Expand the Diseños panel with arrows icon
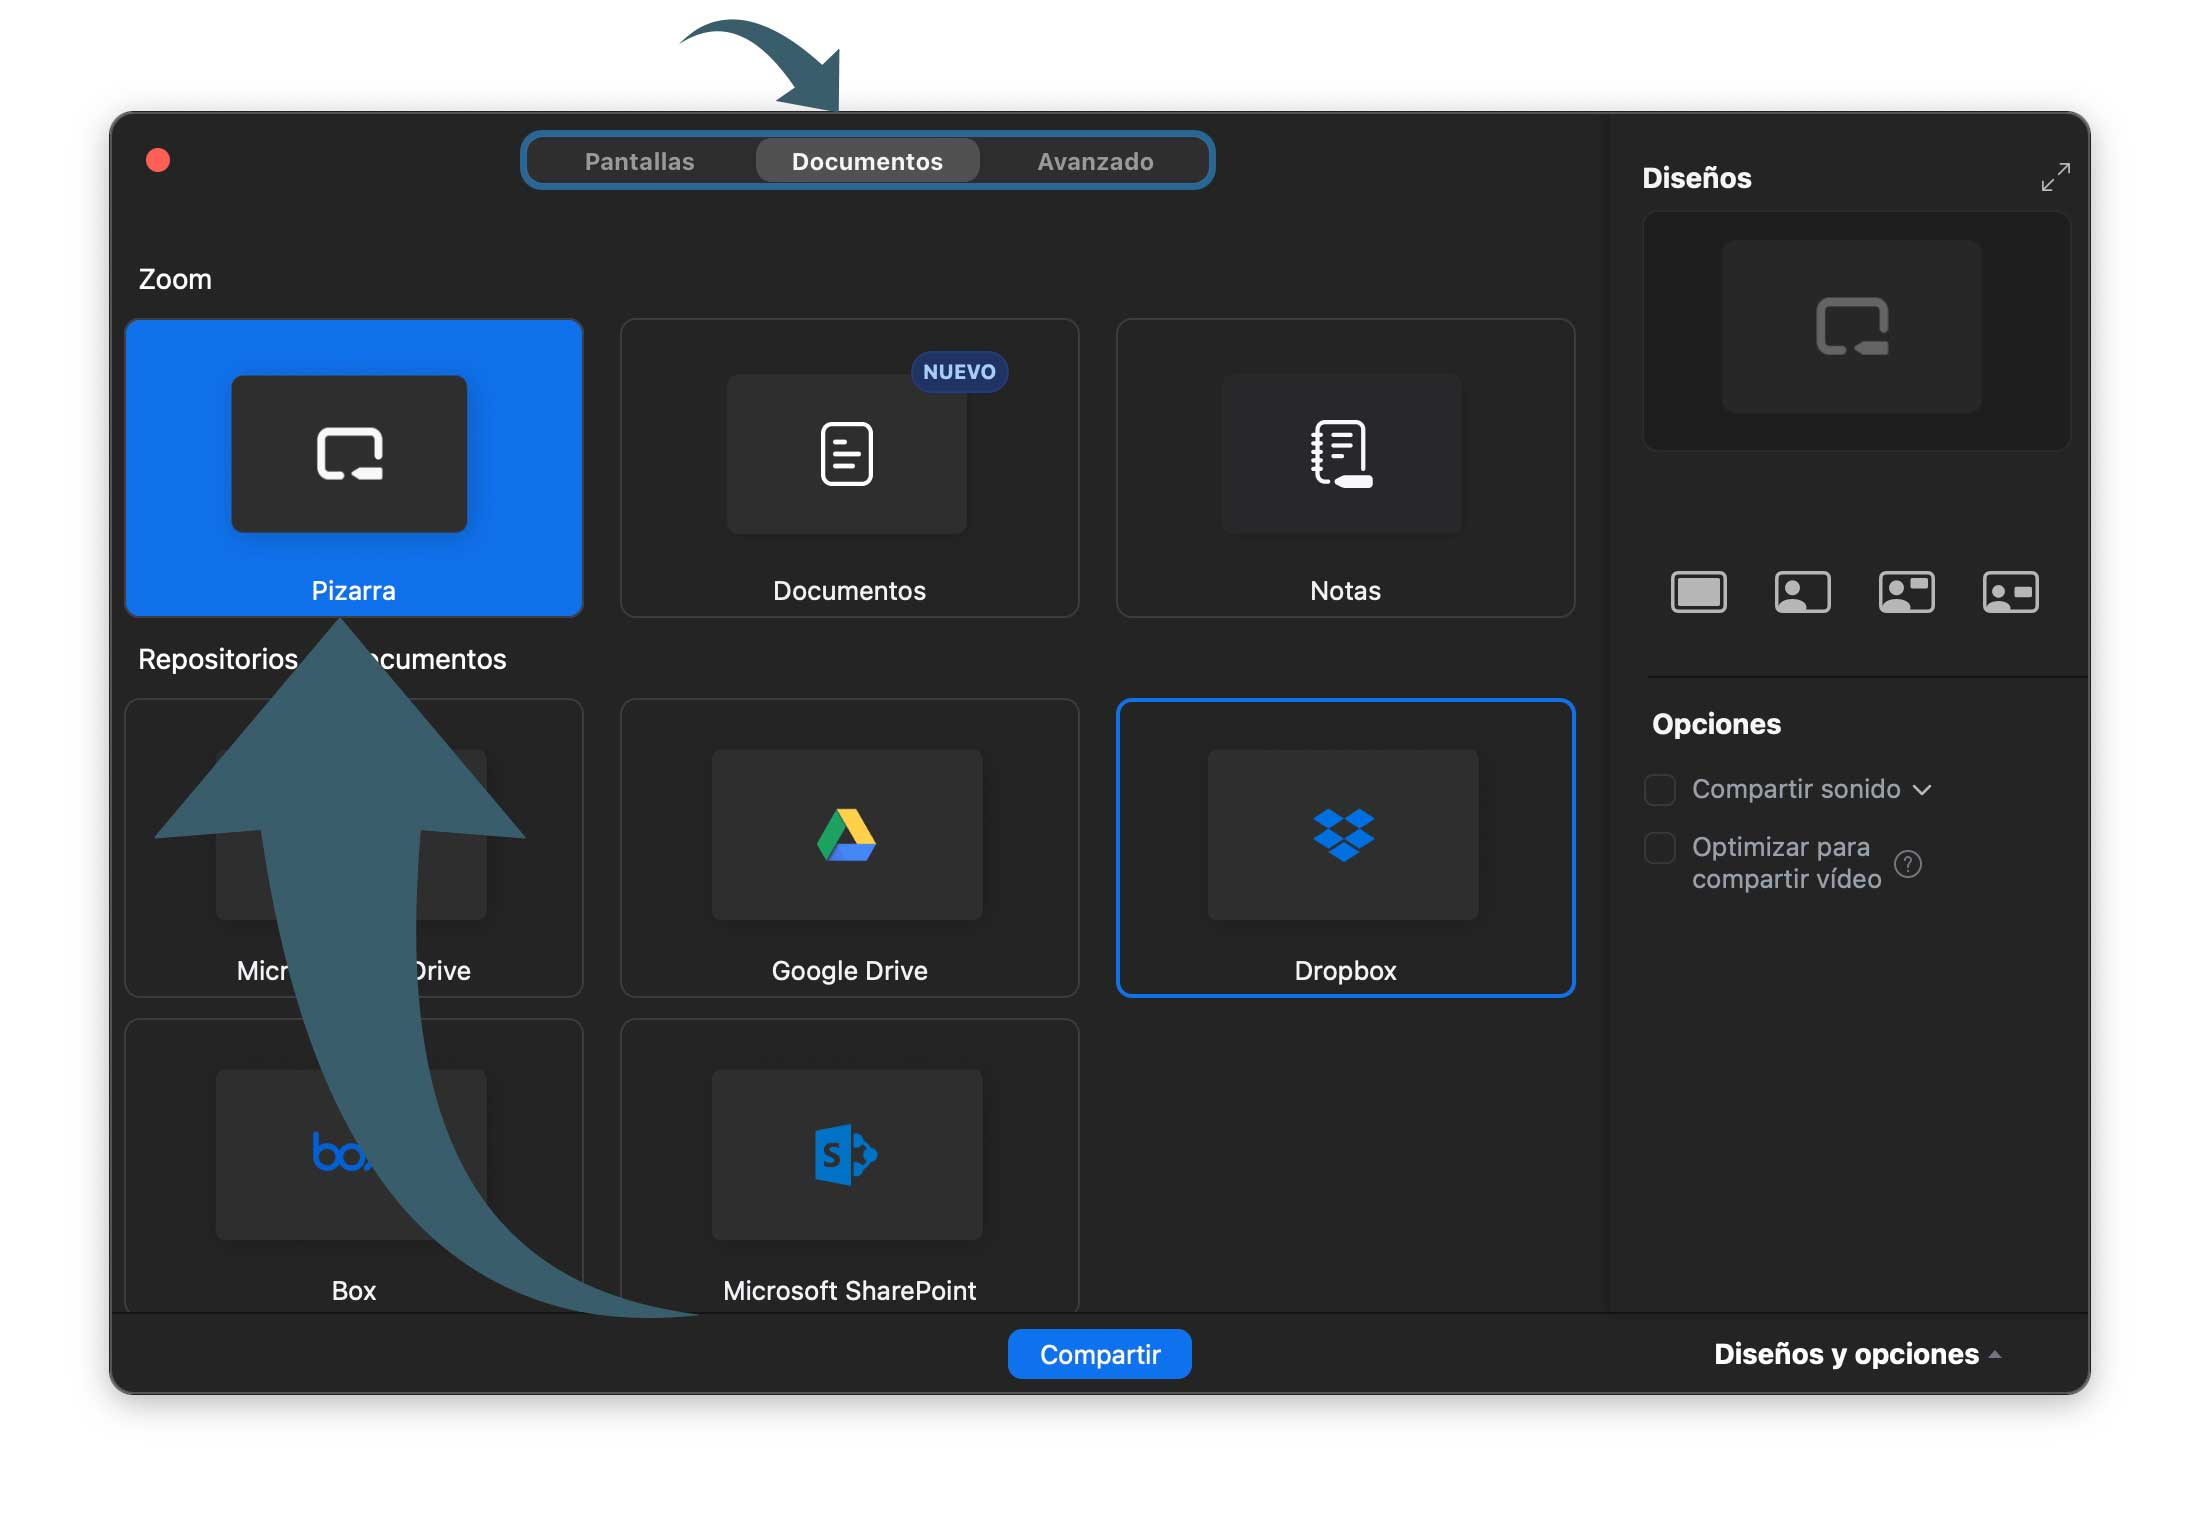Viewport: 2206px width, 1528px height. [2055, 177]
